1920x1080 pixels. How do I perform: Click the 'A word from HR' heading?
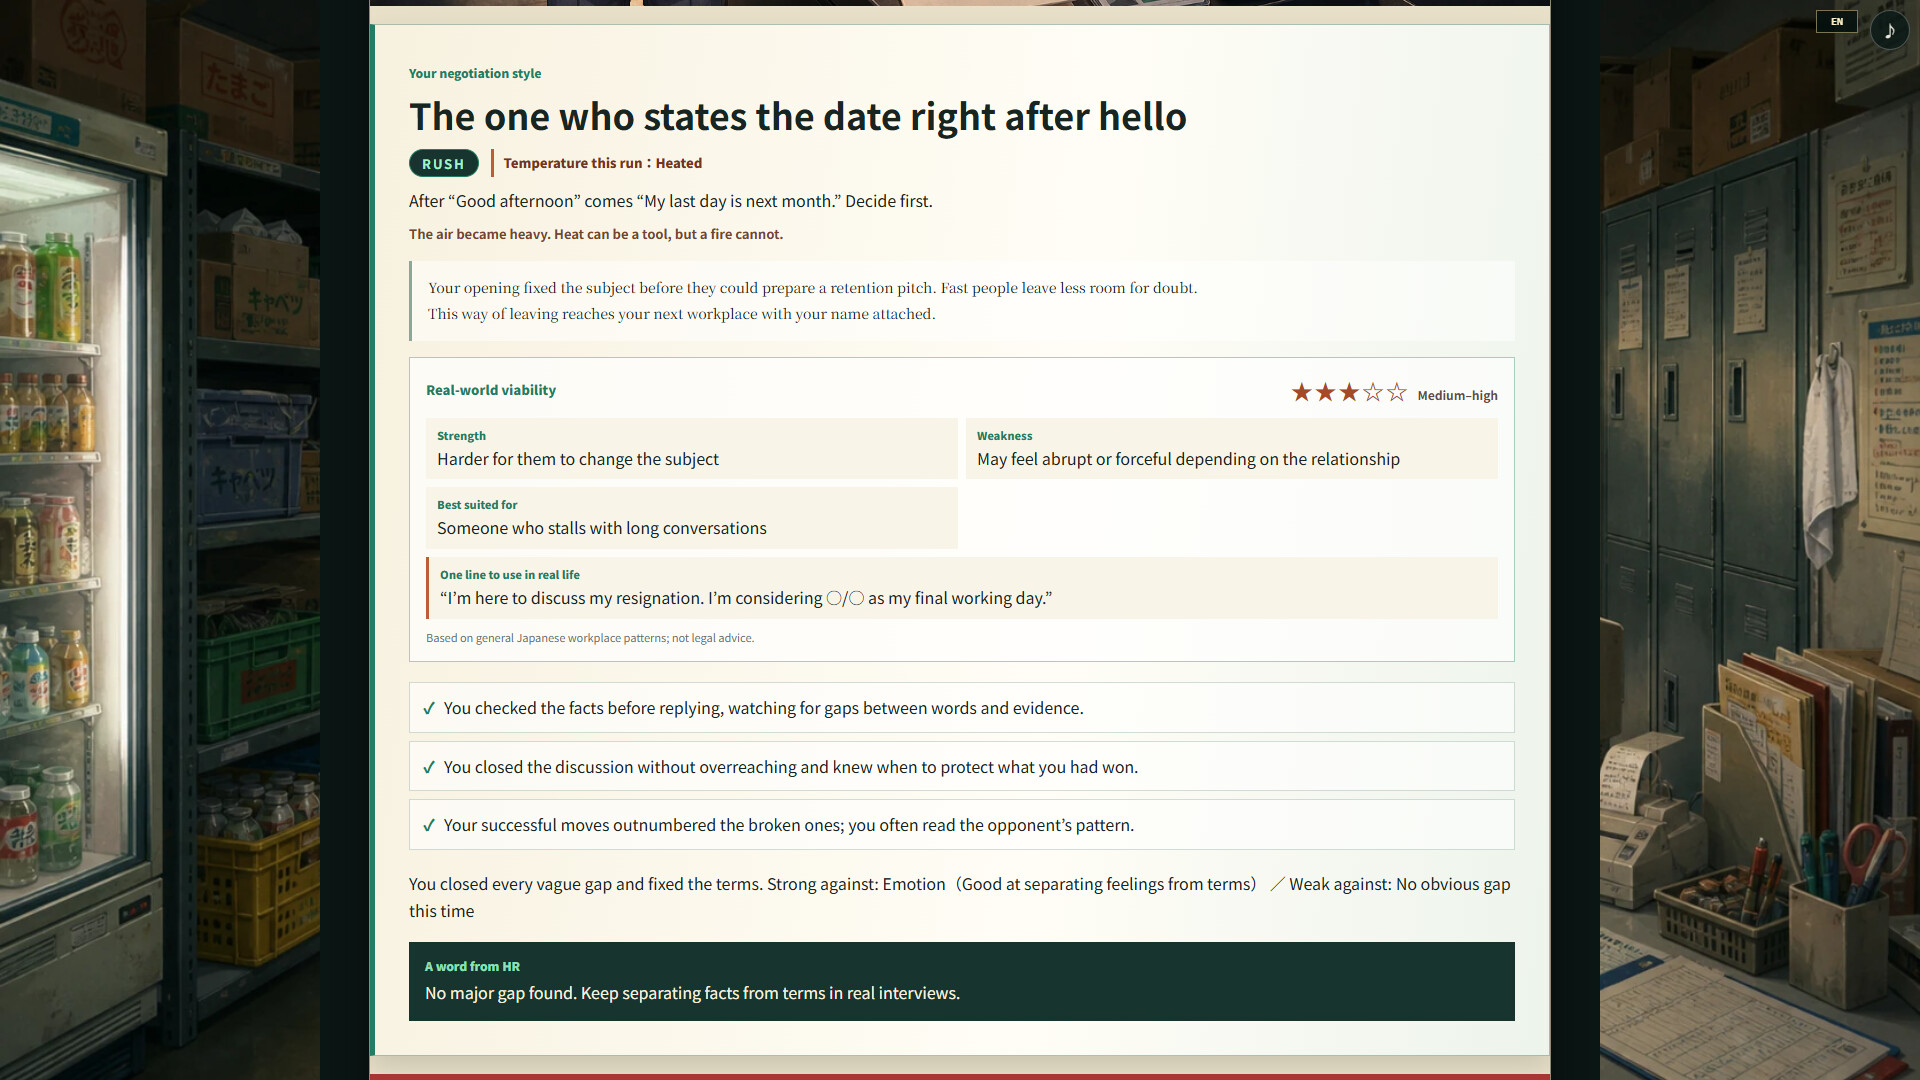[472, 967]
